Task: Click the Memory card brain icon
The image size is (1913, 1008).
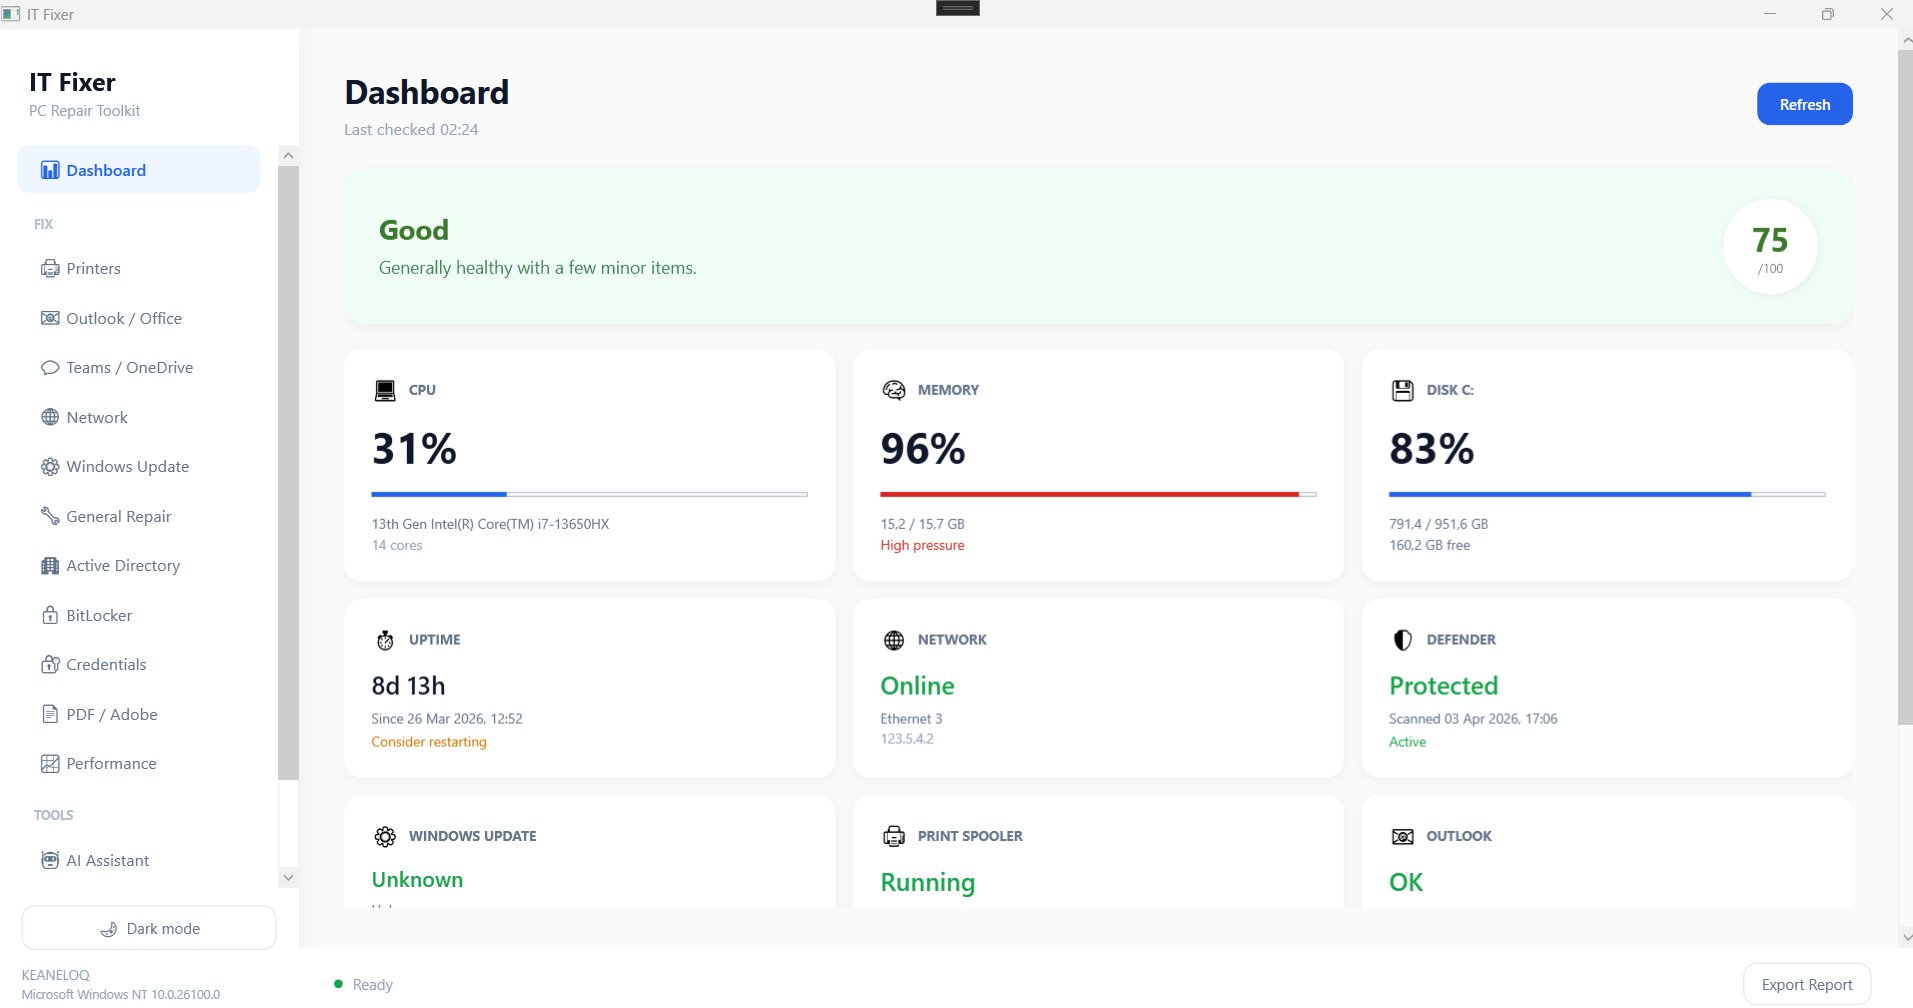Action: point(894,390)
